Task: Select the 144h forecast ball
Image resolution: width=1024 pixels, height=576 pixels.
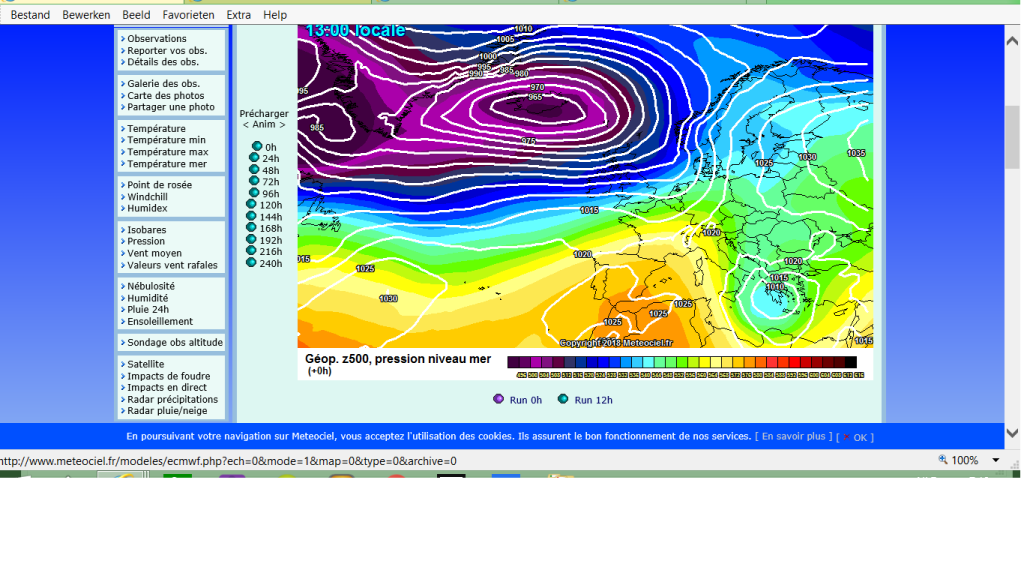Action: [x=251, y=216]
